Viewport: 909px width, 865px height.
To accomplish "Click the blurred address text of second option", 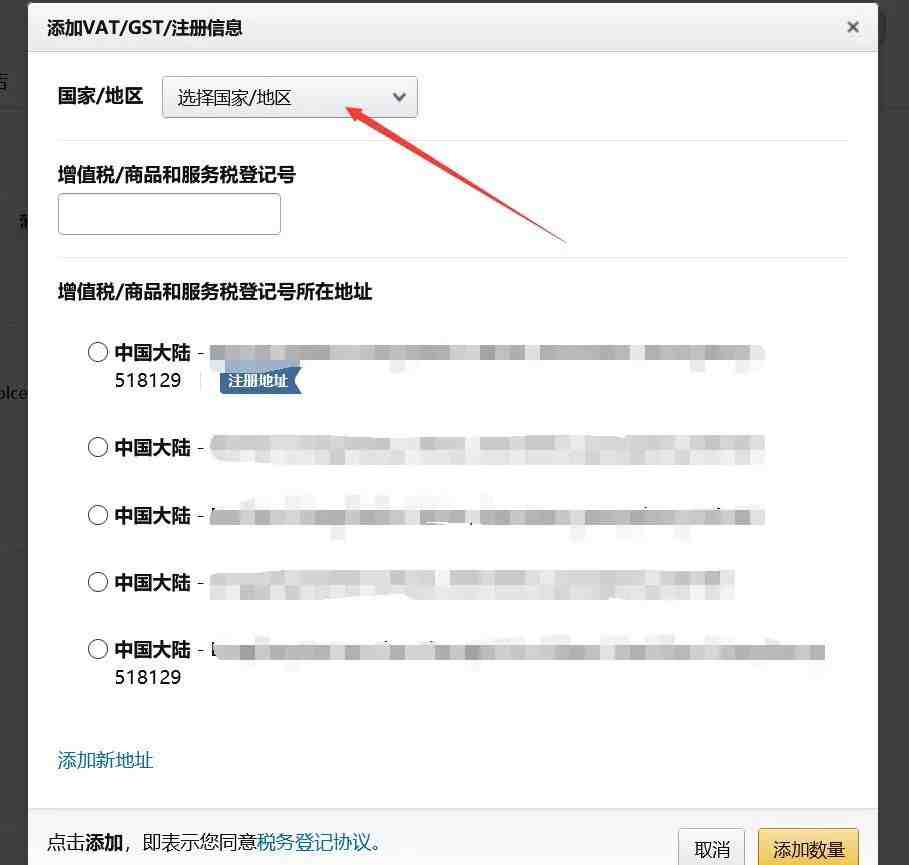I will click(x=487, y=449).
